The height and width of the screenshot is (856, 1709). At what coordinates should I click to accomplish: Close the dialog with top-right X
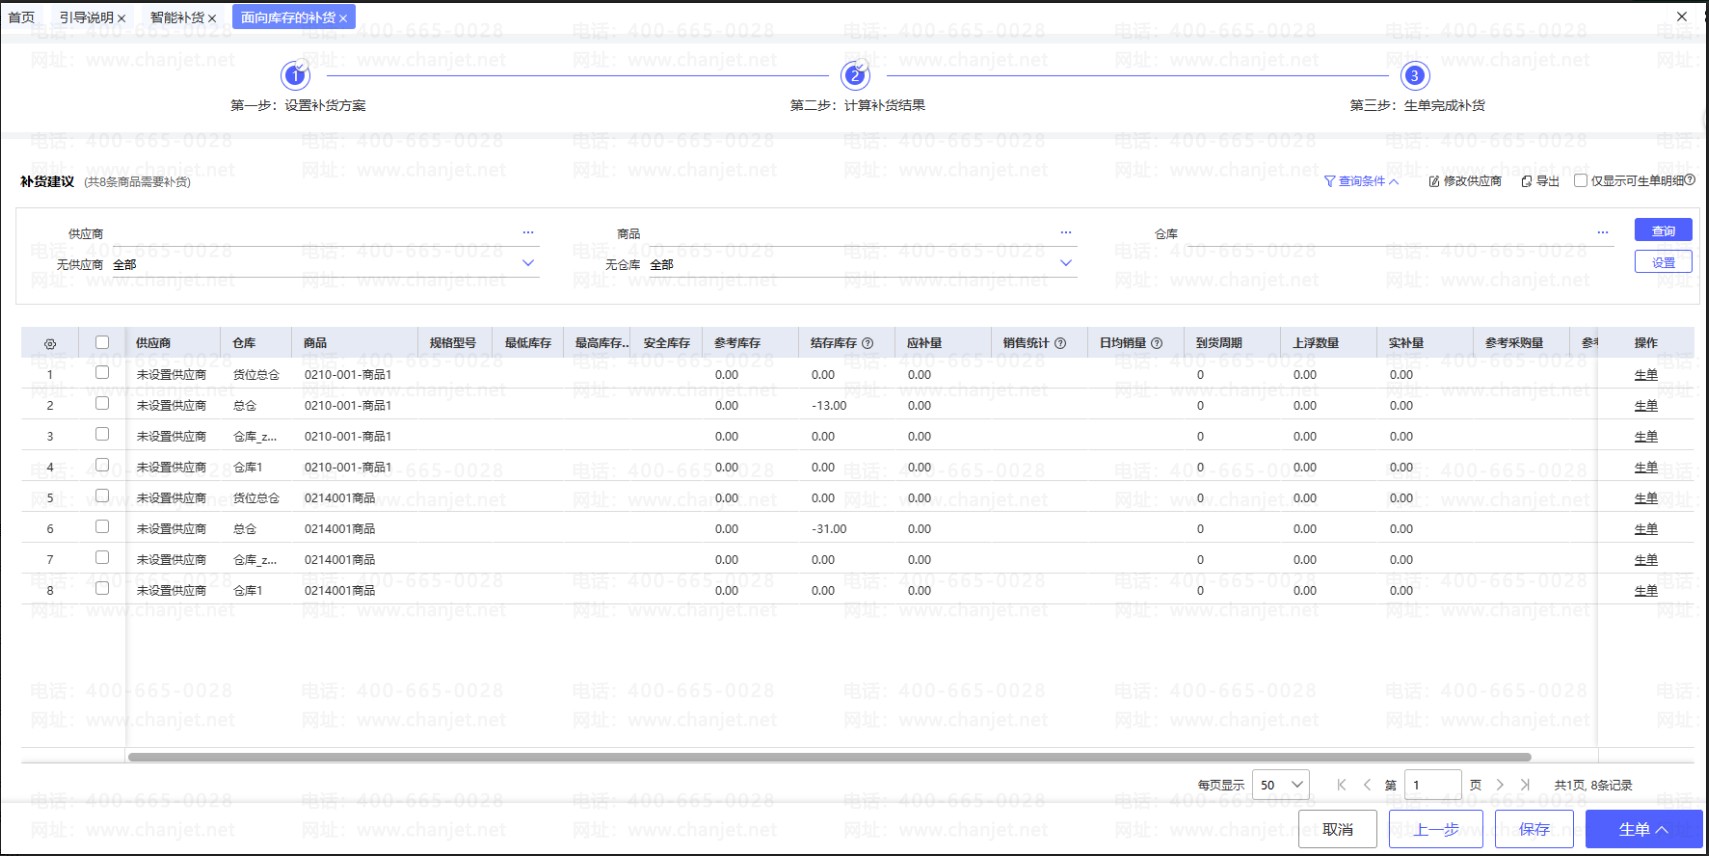pos(1682,17)
